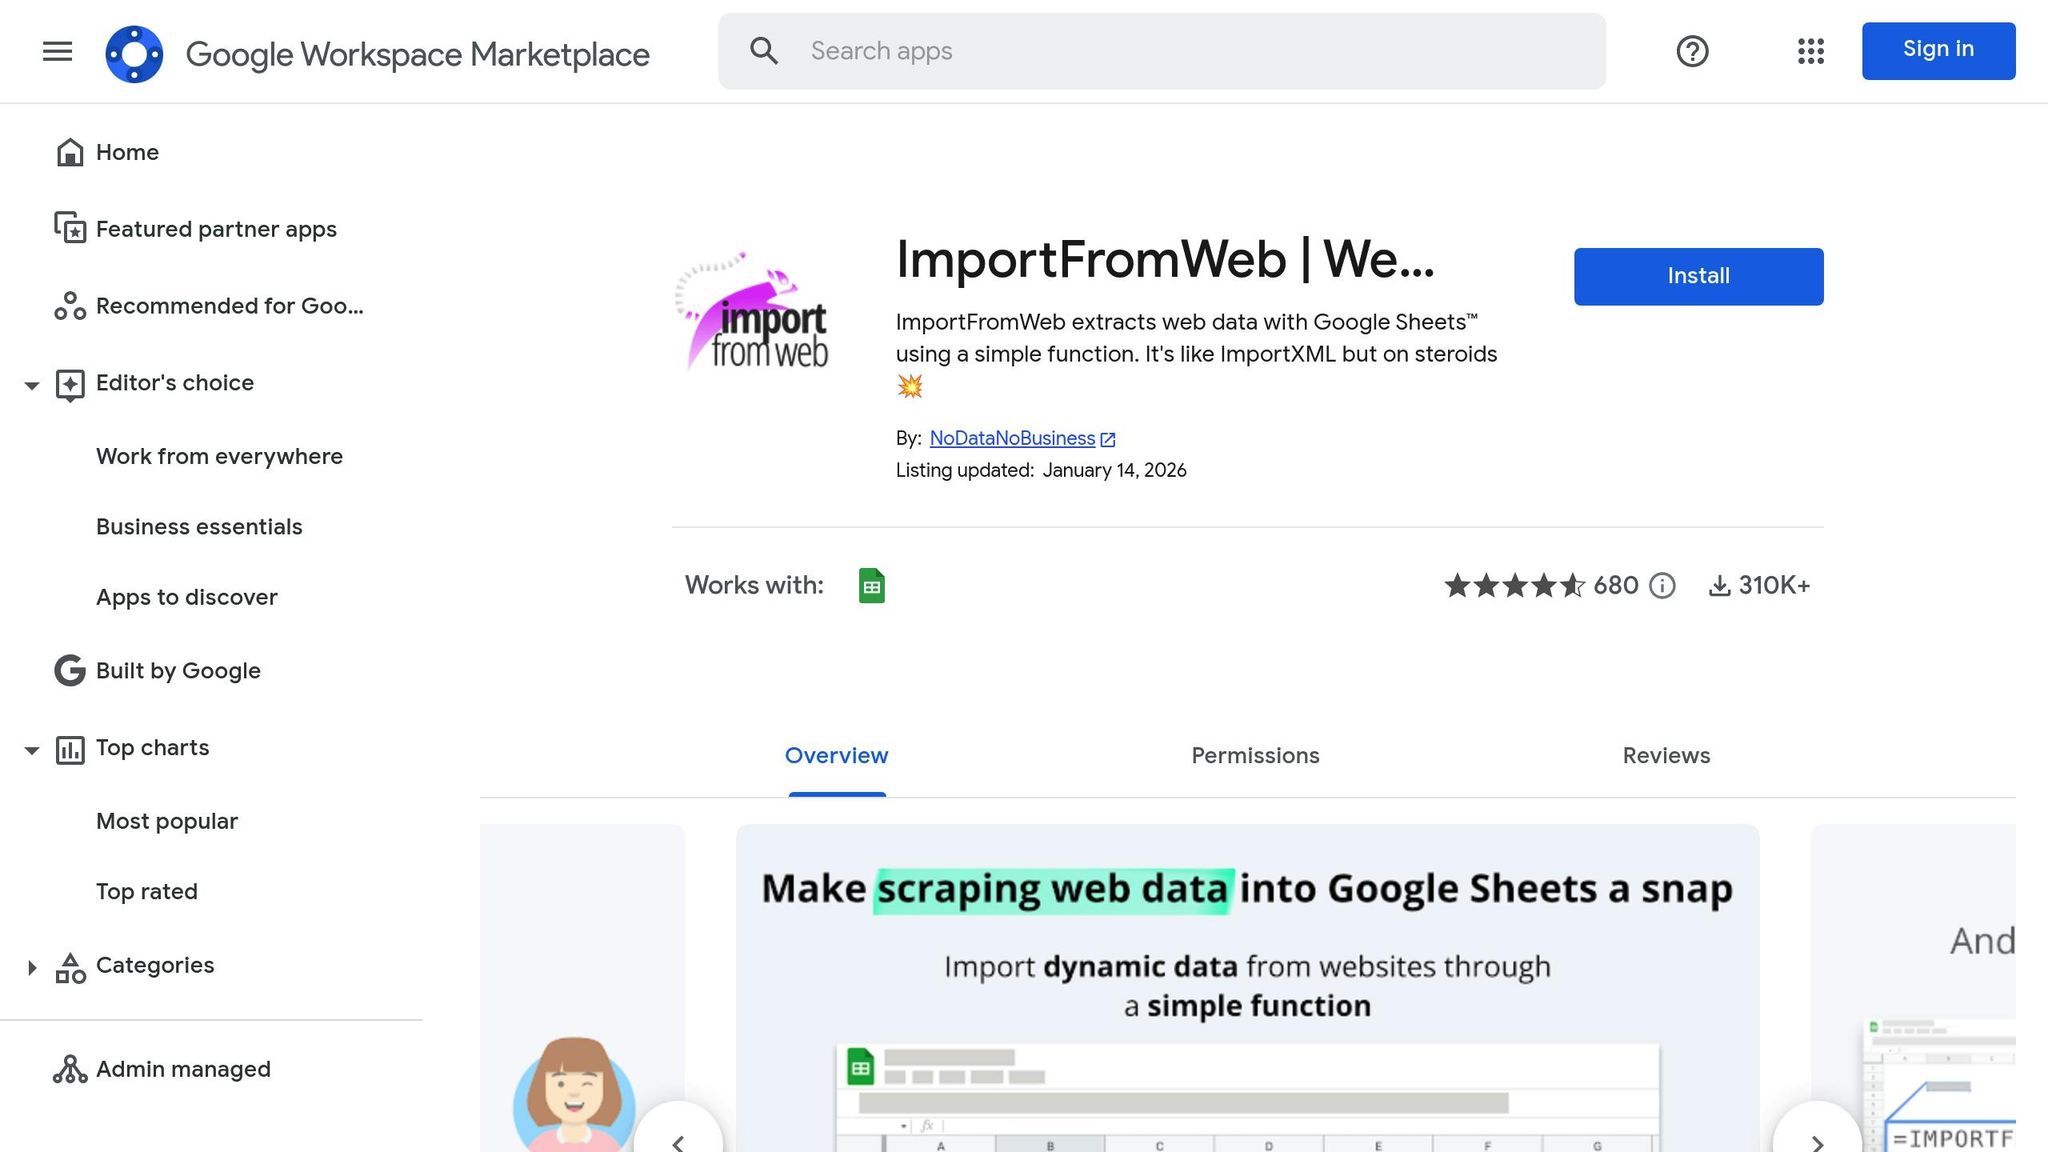Expand the Categories section
2048x1152 pixels.
31,966
